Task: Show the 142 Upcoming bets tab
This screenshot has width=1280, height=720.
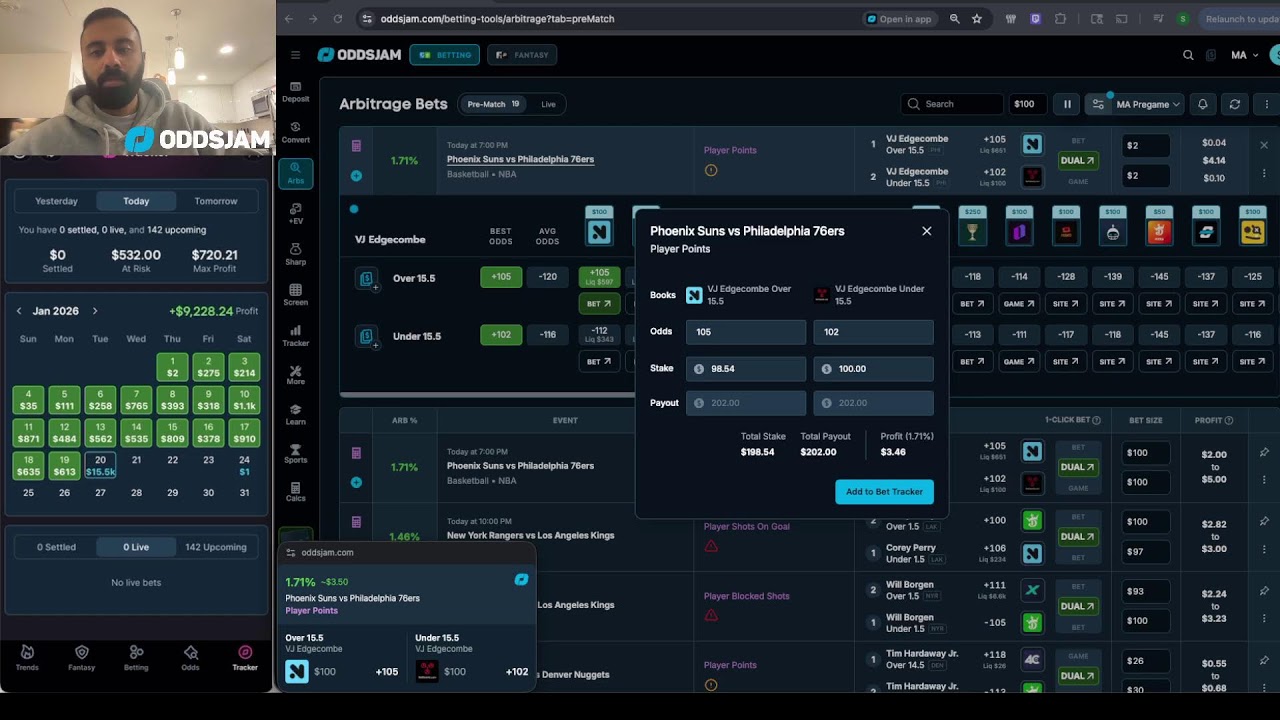Action: click(x=216, y=547)
